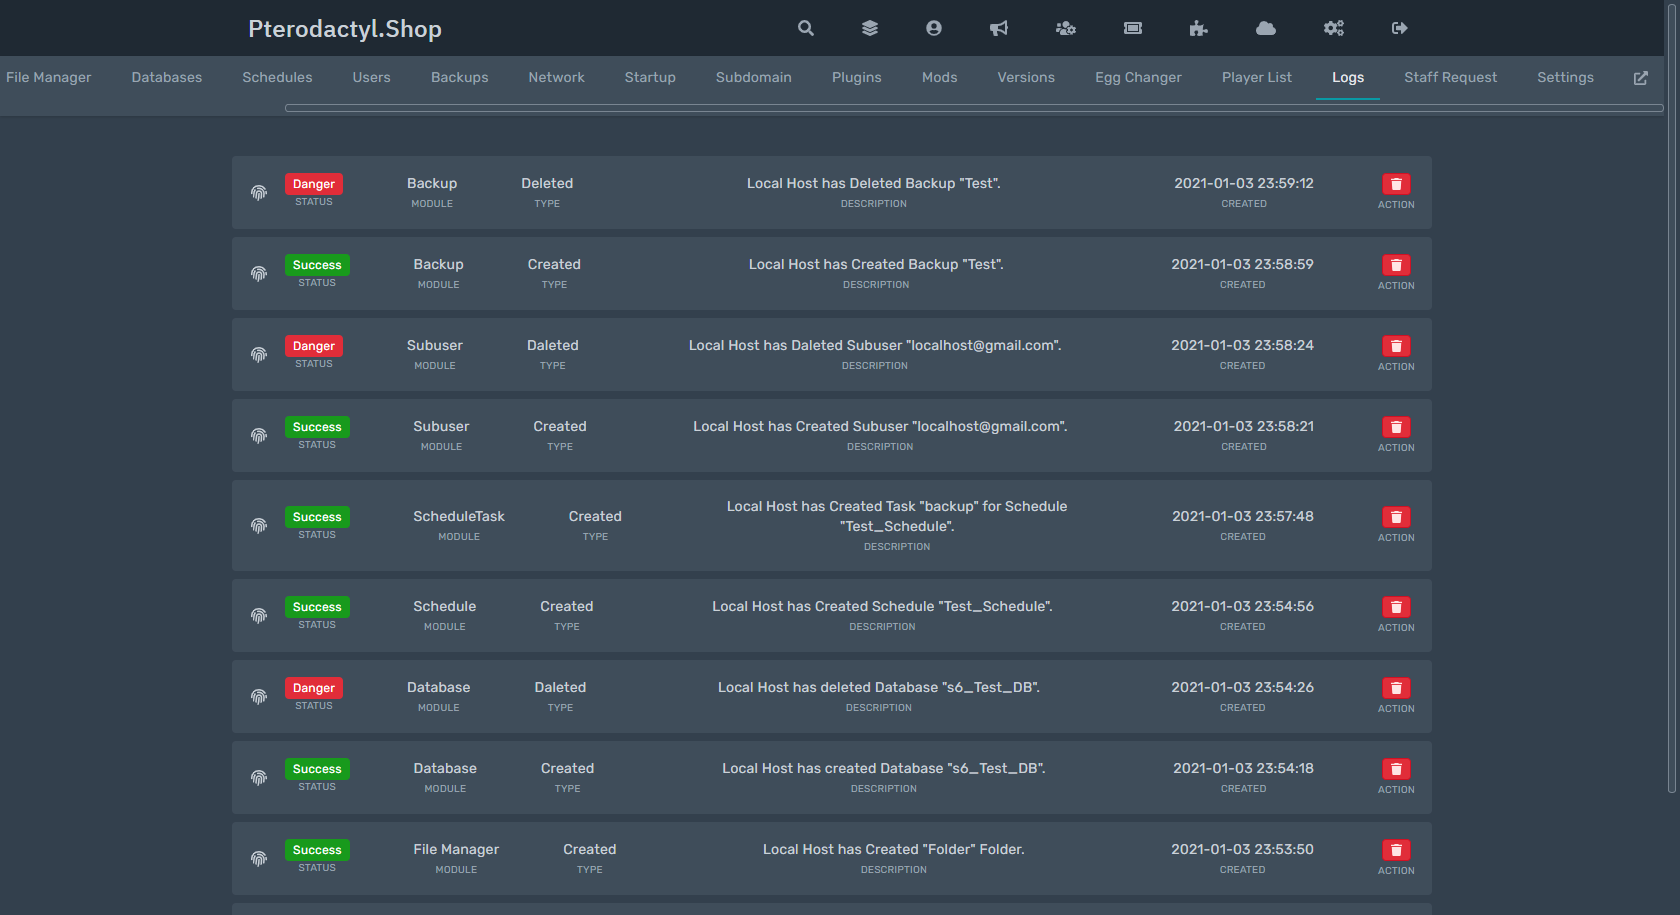Select the Logs tab
Image resolution: width=1680 pixels, height=915 pixels.
(1347, 77)
